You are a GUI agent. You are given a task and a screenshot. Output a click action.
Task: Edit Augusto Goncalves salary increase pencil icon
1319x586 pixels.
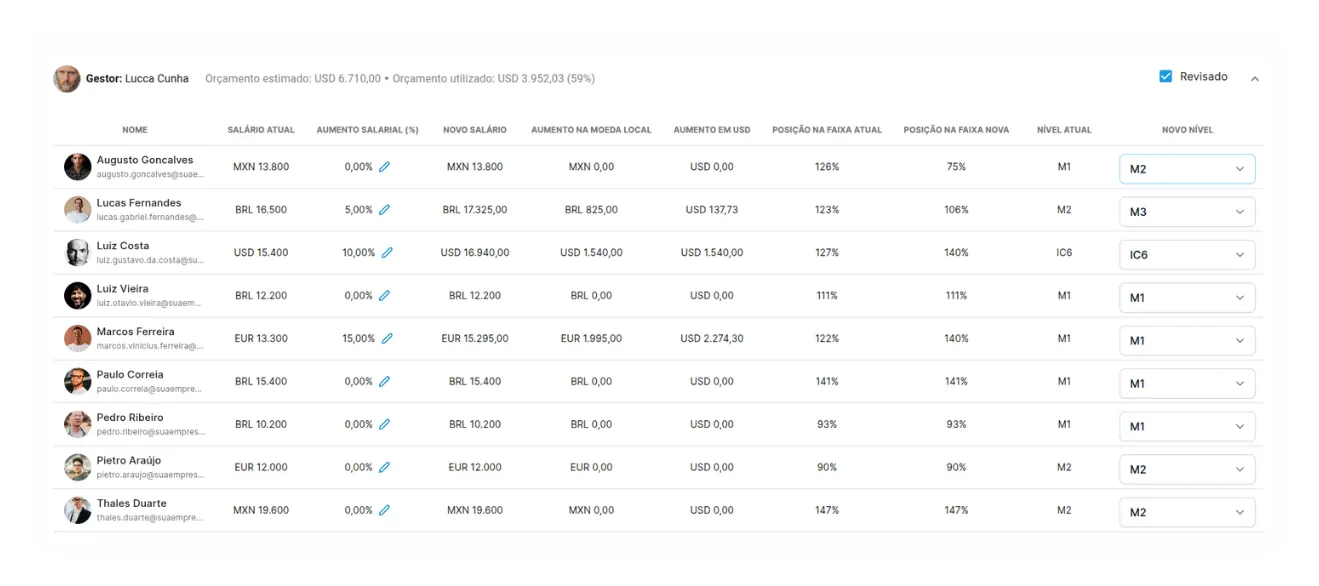point(384,167)
